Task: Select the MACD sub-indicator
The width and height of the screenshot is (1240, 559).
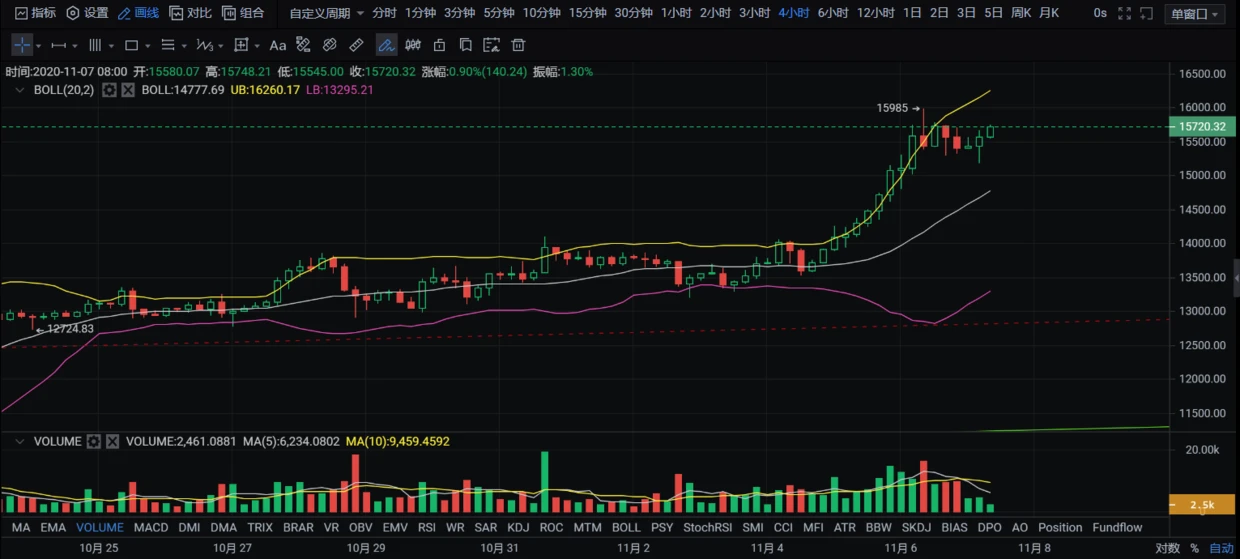Action: click(x=151, y=527)
